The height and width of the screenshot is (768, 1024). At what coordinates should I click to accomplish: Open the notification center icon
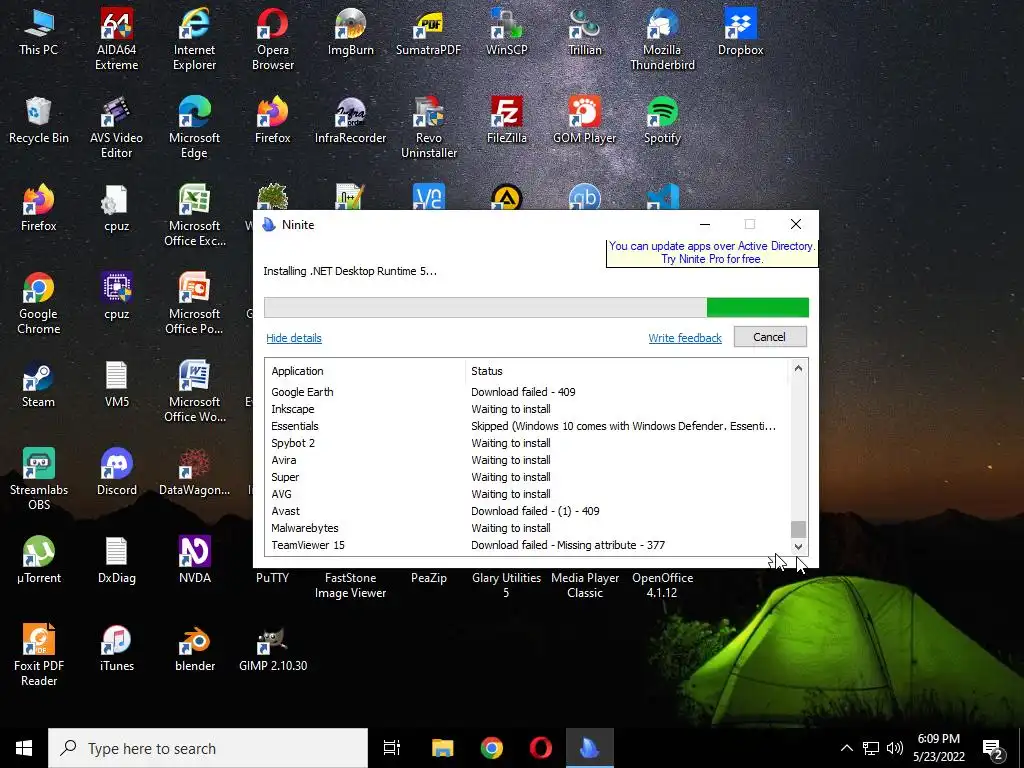coord(993,750)
